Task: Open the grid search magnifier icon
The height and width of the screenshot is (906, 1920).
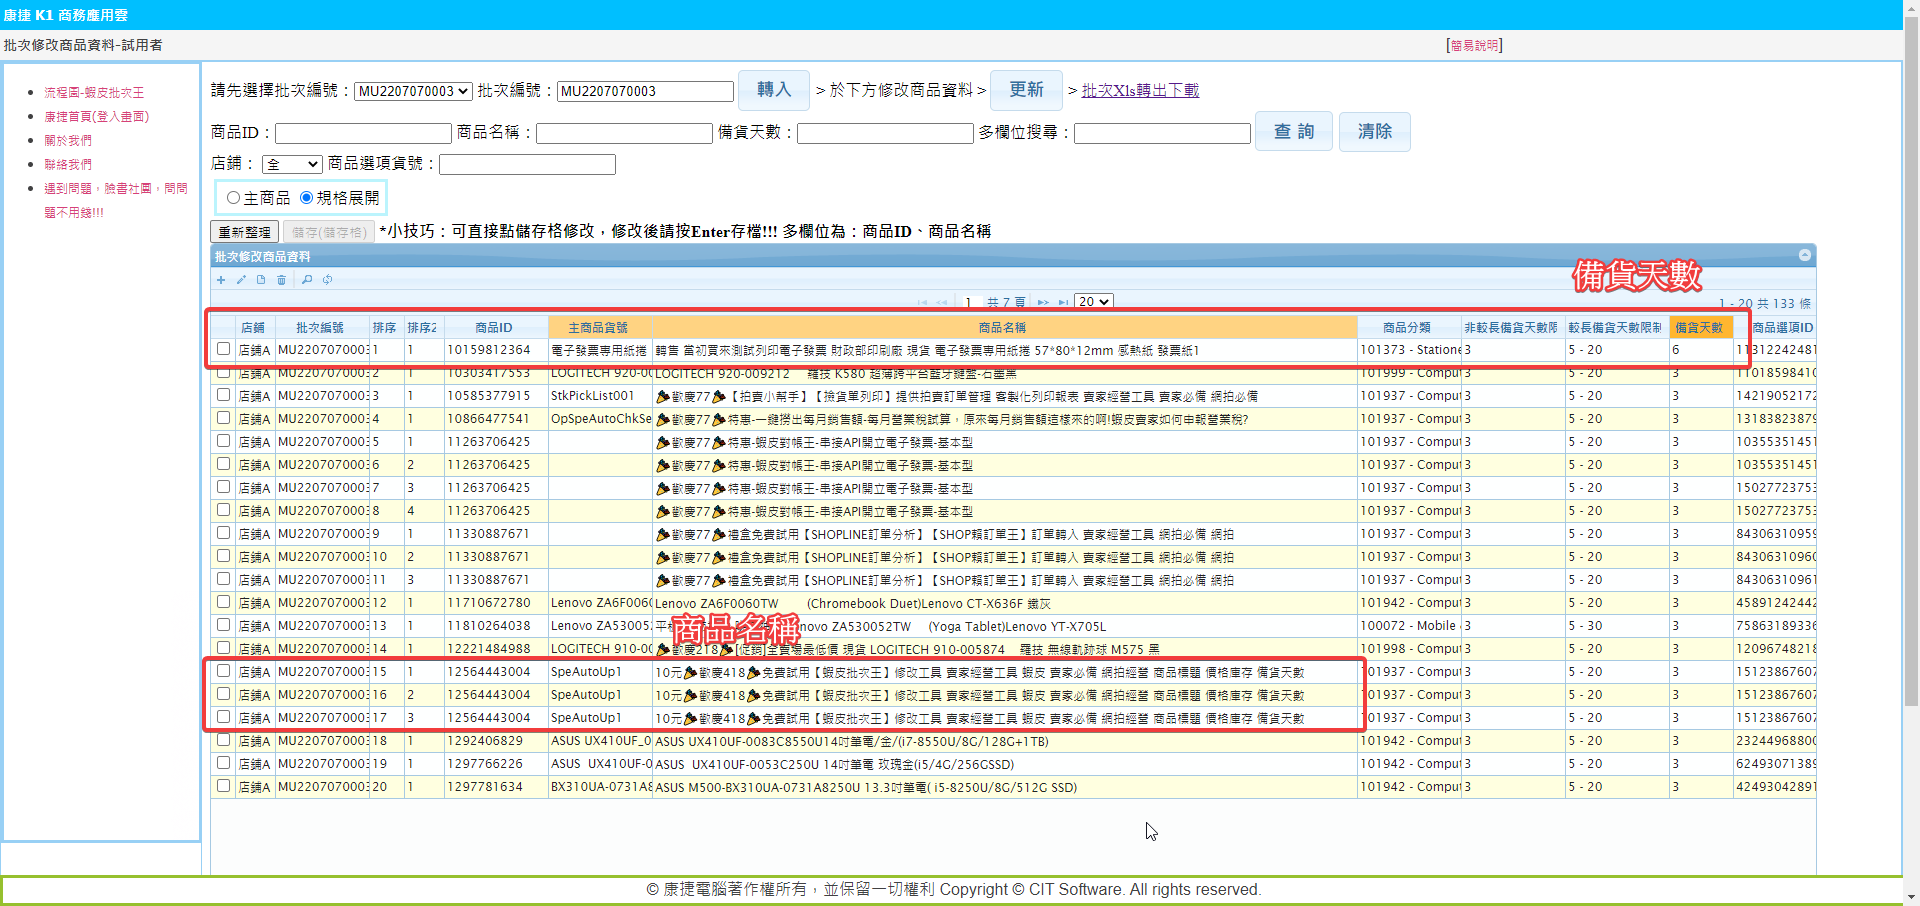Action: [x=307, y=280]
